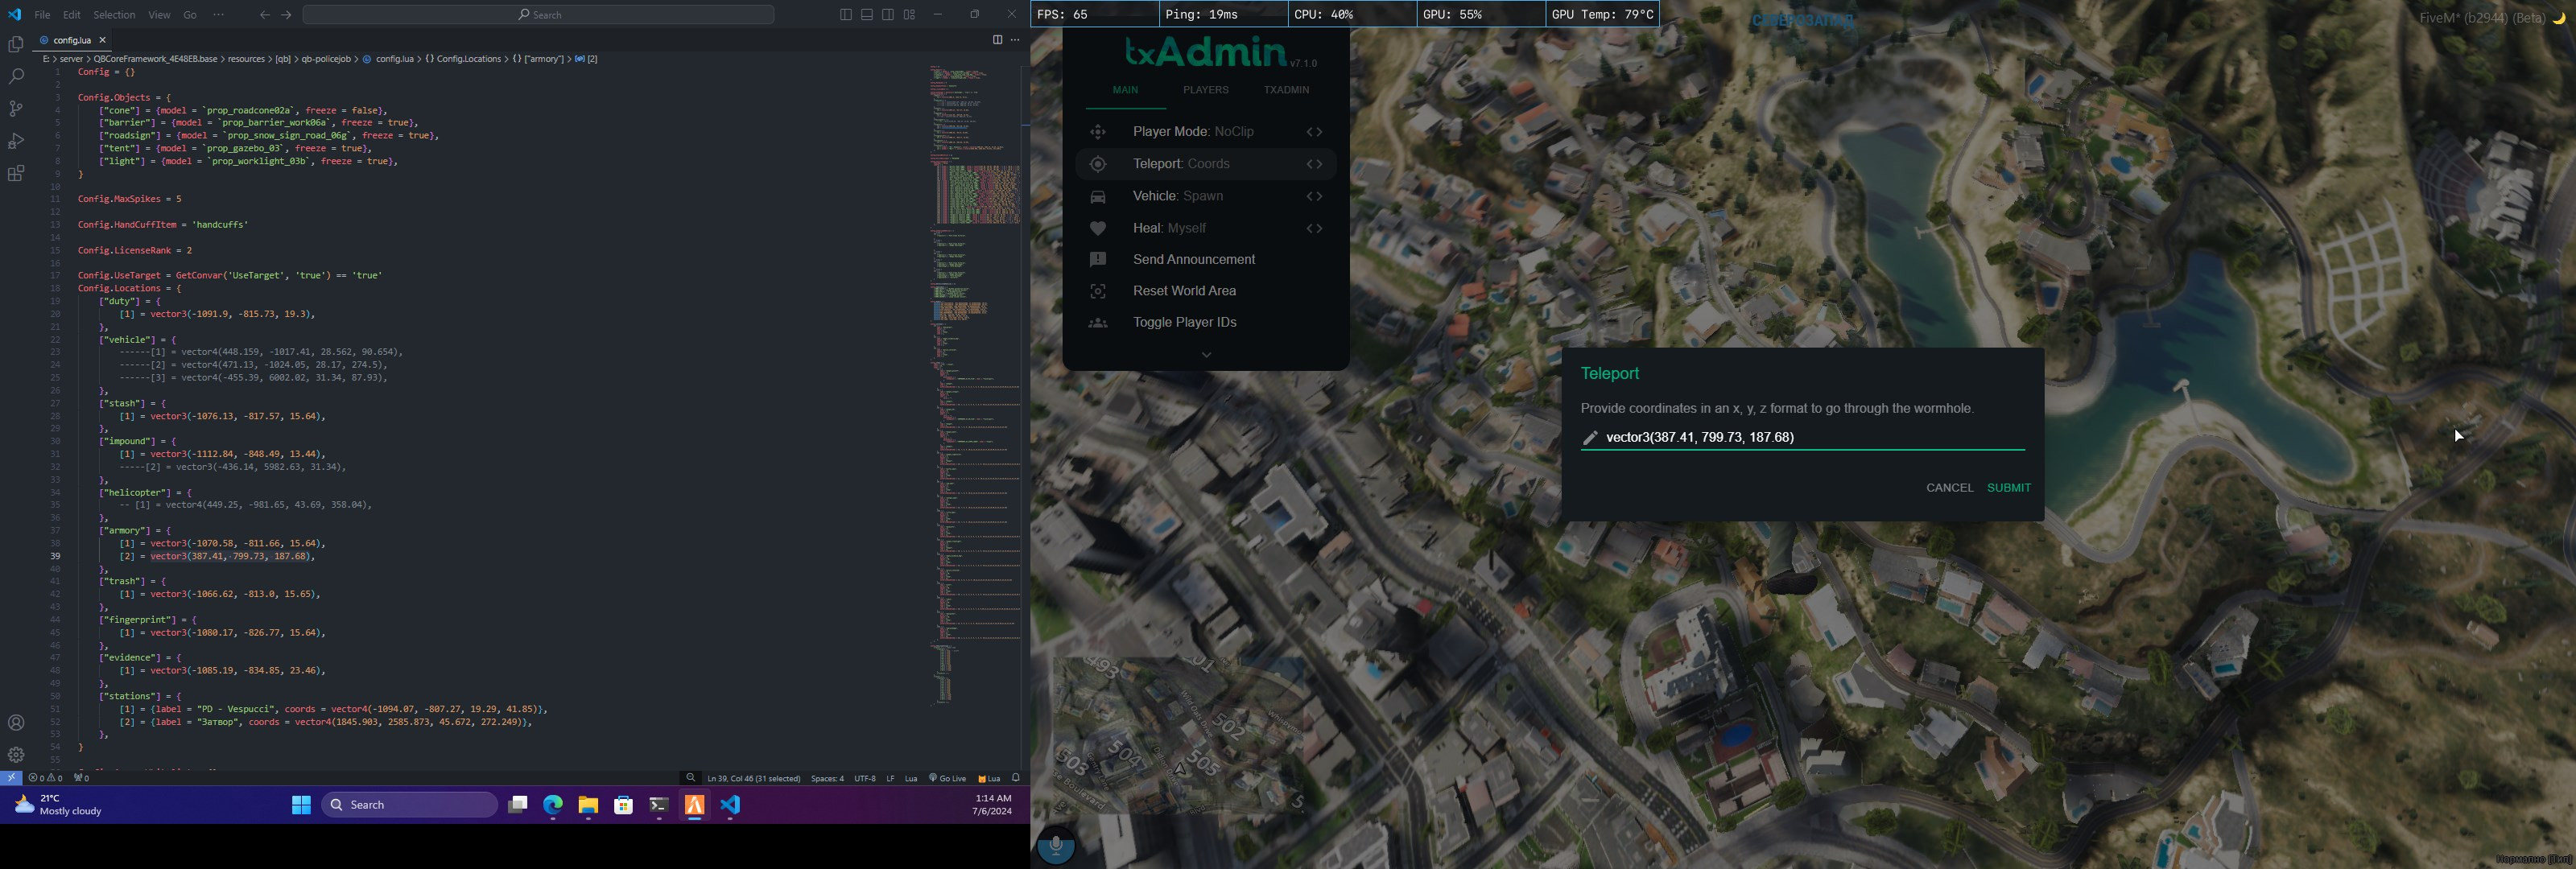Open the Search view in activity bar
This screenshot has width=2576, height=869.
click(16, 76)
